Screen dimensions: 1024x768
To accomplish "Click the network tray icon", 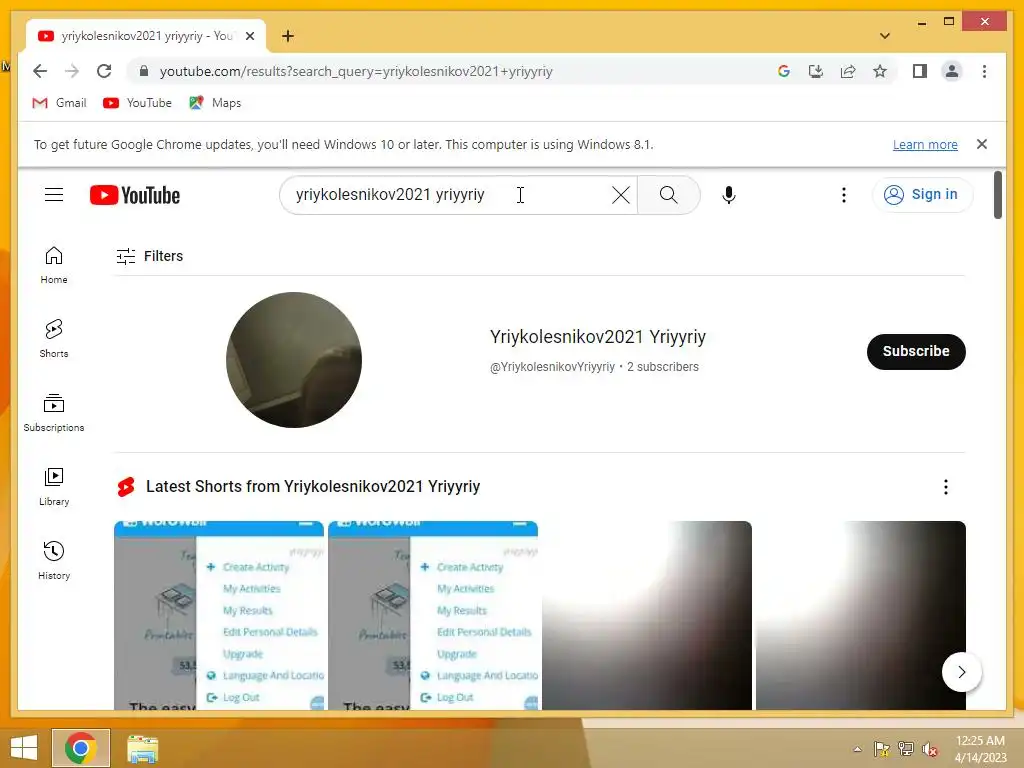I will pyautogui.click(x=906, y=749).
